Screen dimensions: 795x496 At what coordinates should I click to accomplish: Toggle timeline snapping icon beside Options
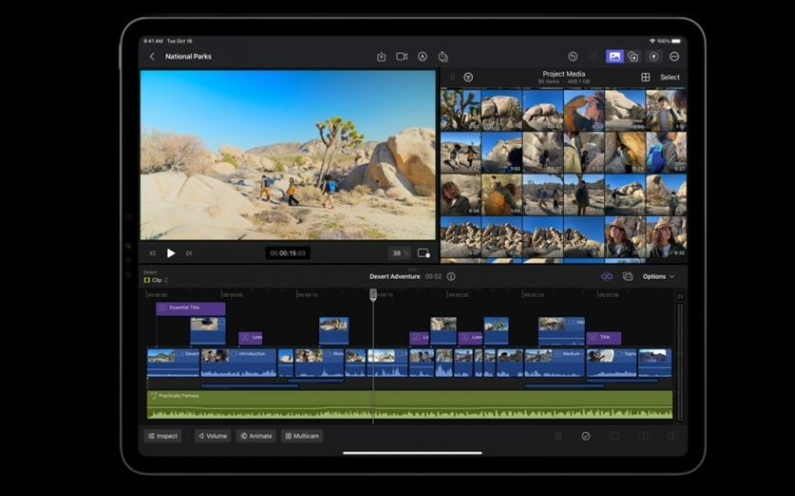click(x=606, y=276)
